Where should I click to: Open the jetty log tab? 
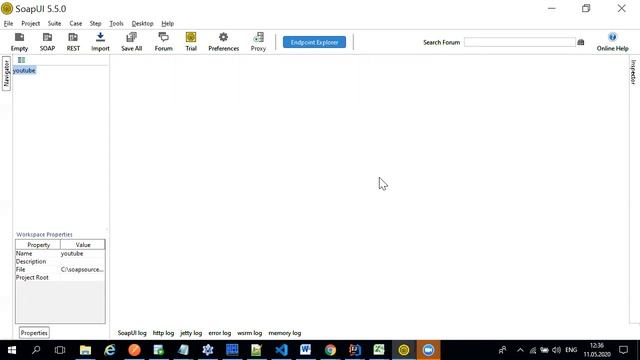(x=191, y=333)
